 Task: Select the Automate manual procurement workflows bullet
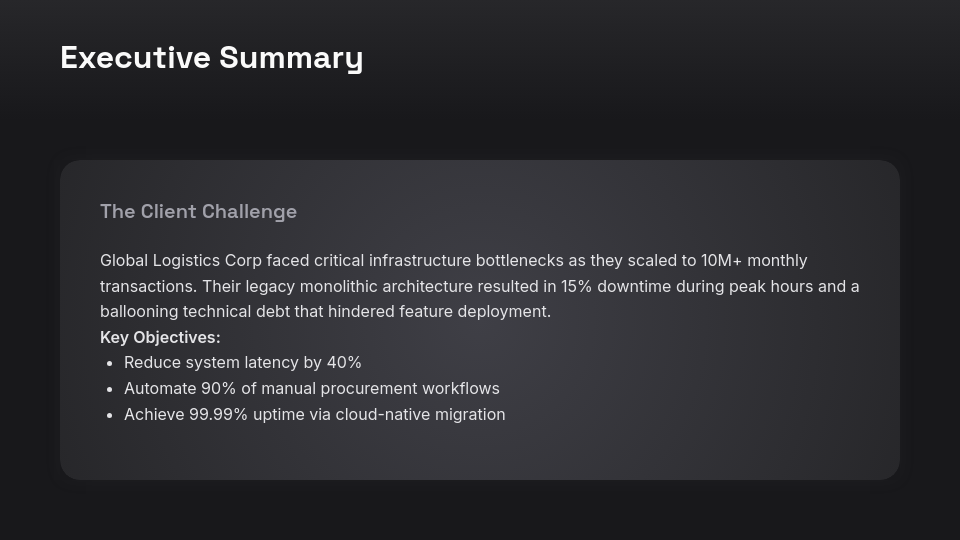(311, 388)
